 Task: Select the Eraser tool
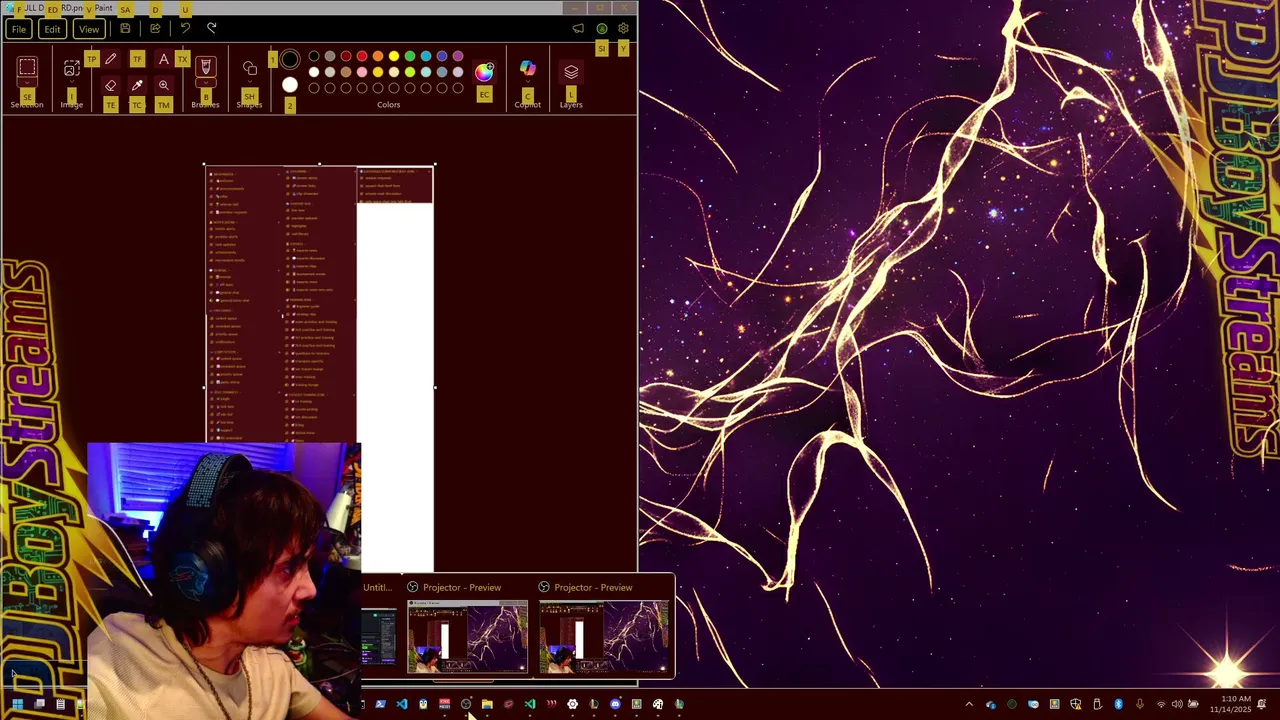[x=110, y=85]
